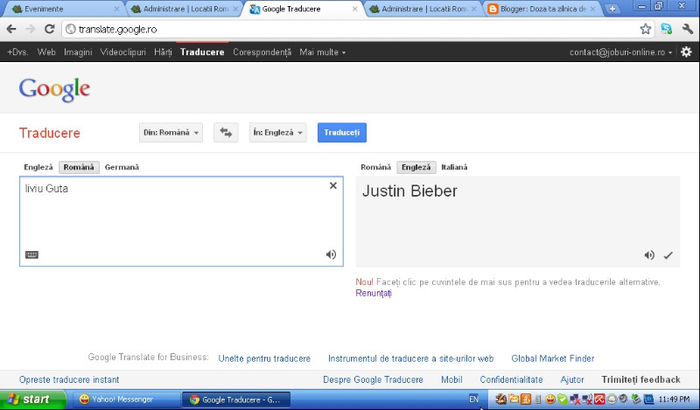The height and width of the screenshot is (410, 700).
Task: Expand the Din: Română language dropdown
Action: [x=171, y=132]
